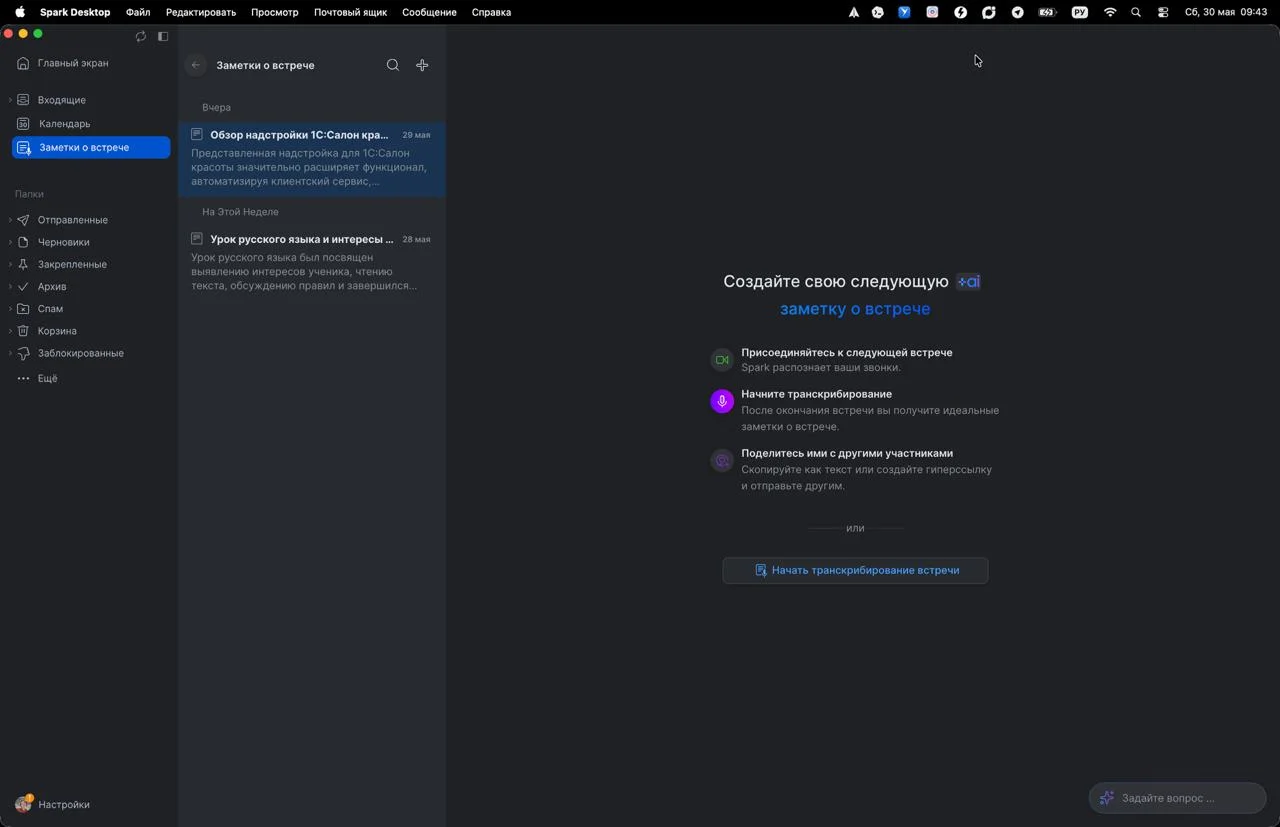Image resolution: width=1280 pixels, height=827 pixels.
Task: Click the Отправленные paper plane icon
Action: click(23, 220)
